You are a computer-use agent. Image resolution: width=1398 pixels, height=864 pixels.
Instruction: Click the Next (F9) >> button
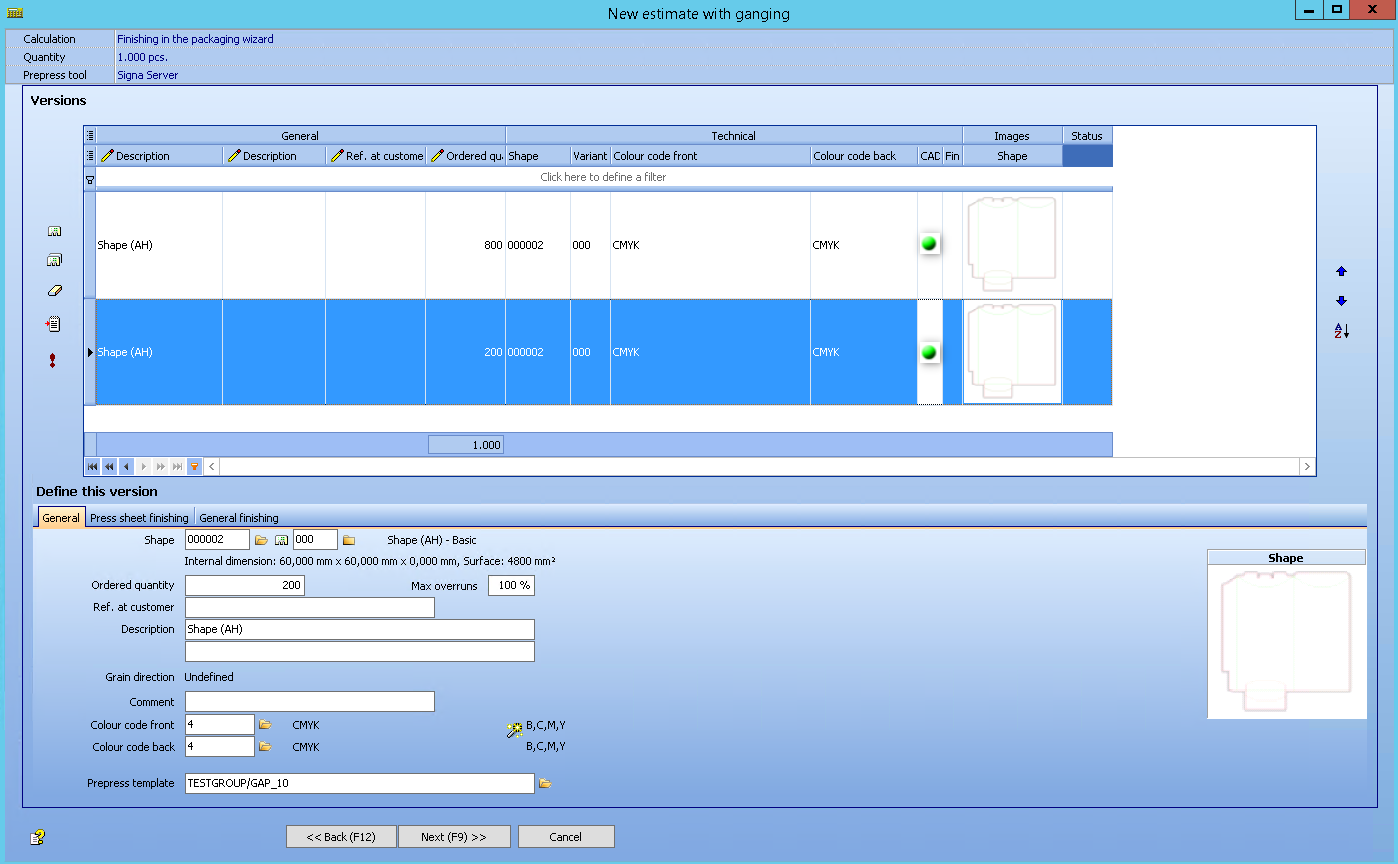(x=454, y=837)
